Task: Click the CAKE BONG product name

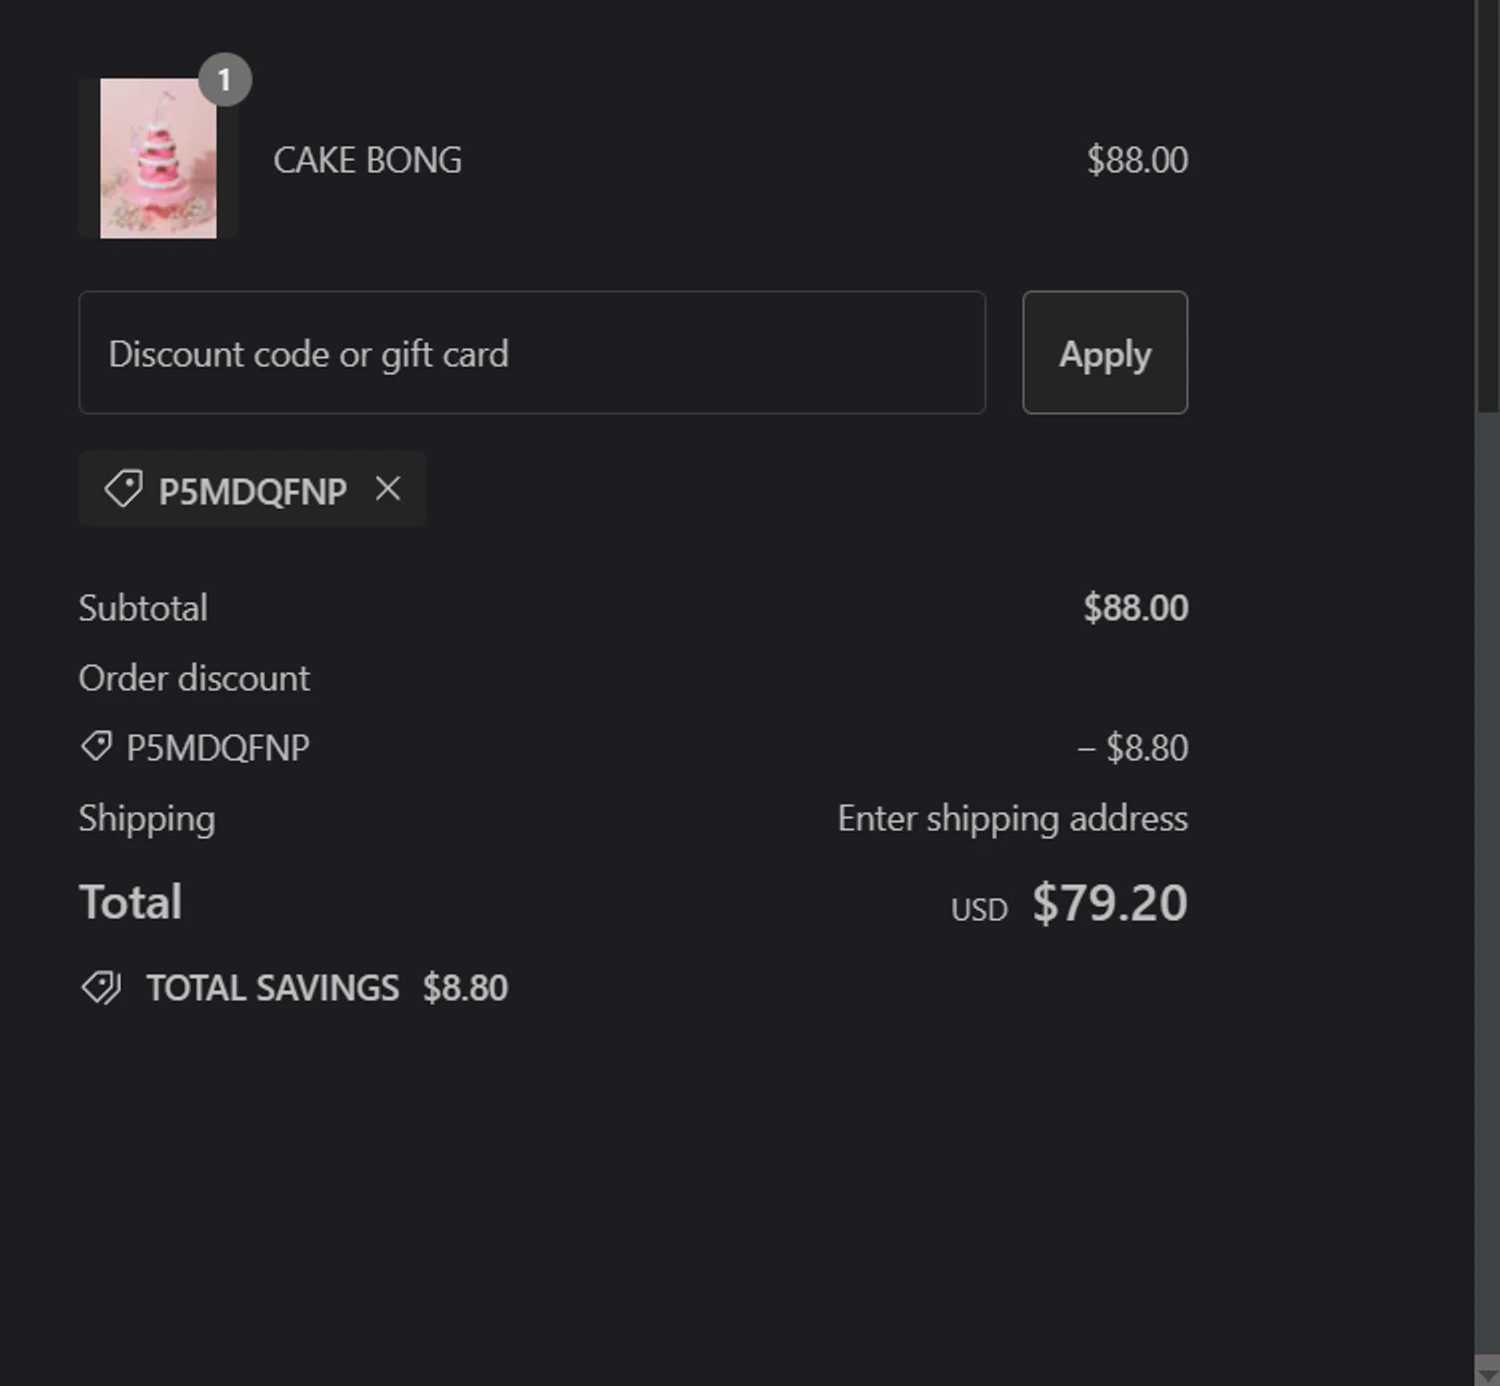Action: coord(367,160)
